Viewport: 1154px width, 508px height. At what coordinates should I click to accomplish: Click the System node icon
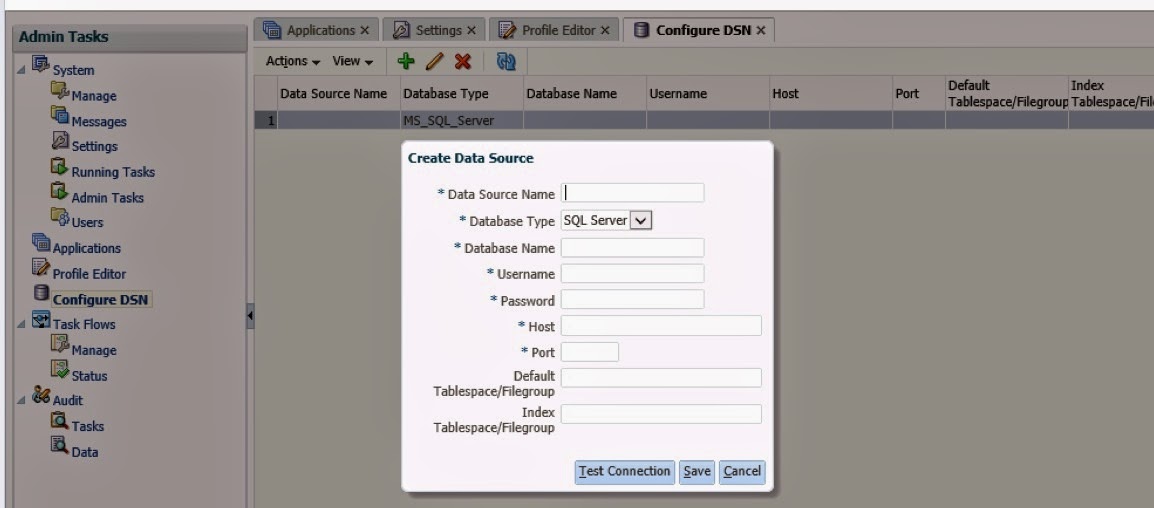pyautogui.click(x=40, y=65)
